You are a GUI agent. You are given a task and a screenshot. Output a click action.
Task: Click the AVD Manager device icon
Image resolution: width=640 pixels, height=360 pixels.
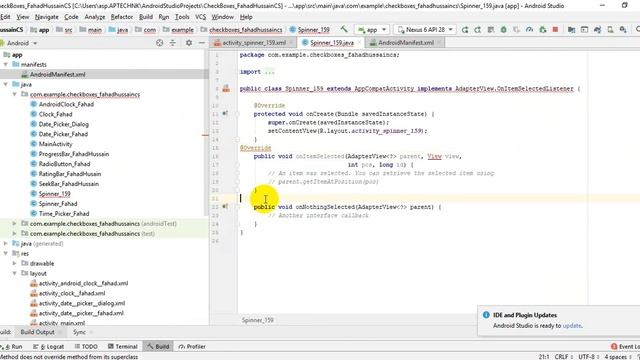pos(610,30)
